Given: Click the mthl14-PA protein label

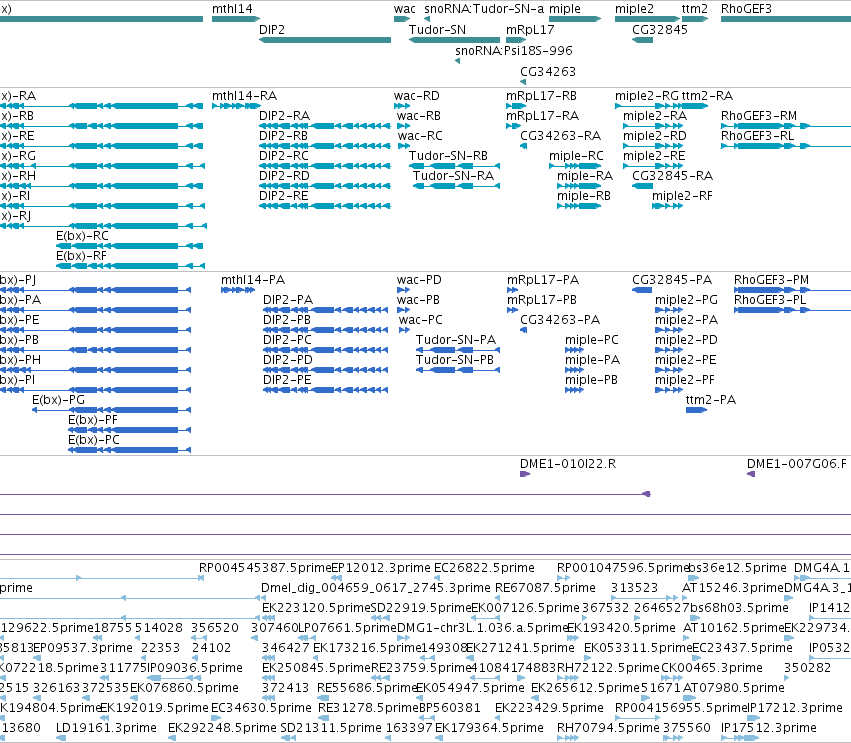Looking at the screenshot, I should click(253, 280).
